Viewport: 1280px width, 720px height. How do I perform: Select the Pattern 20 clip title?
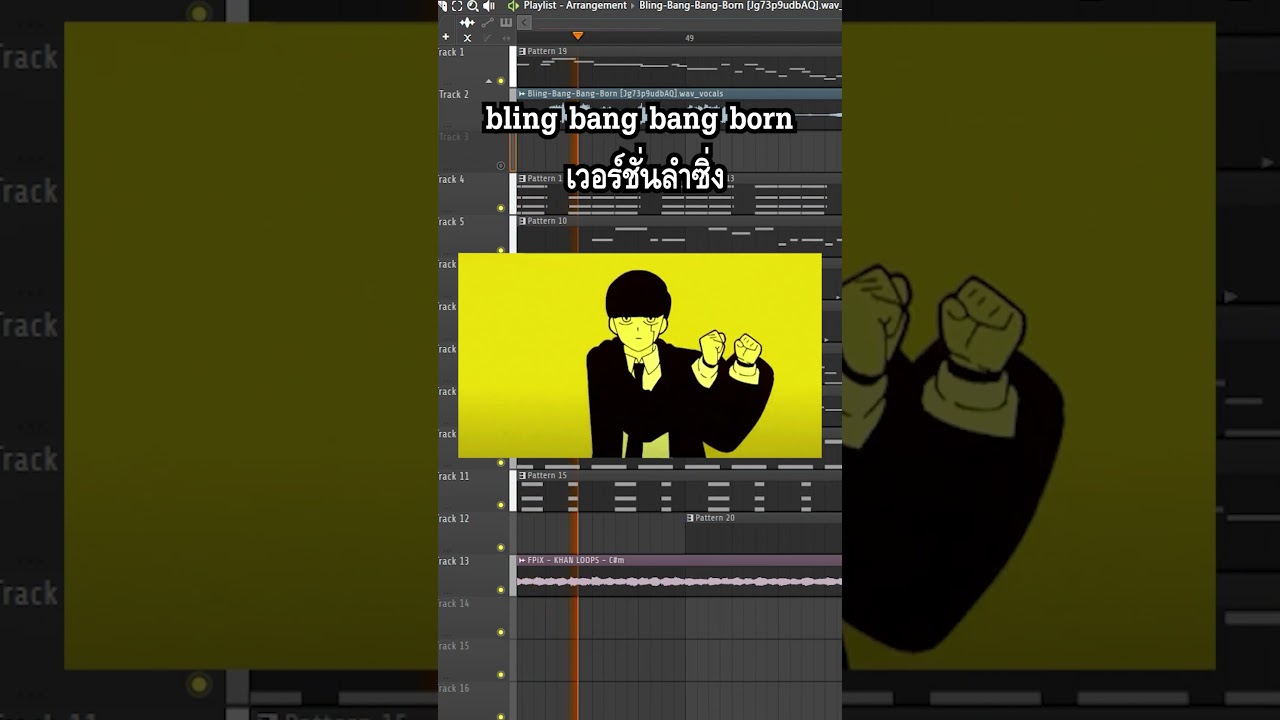tap(715, 518)
